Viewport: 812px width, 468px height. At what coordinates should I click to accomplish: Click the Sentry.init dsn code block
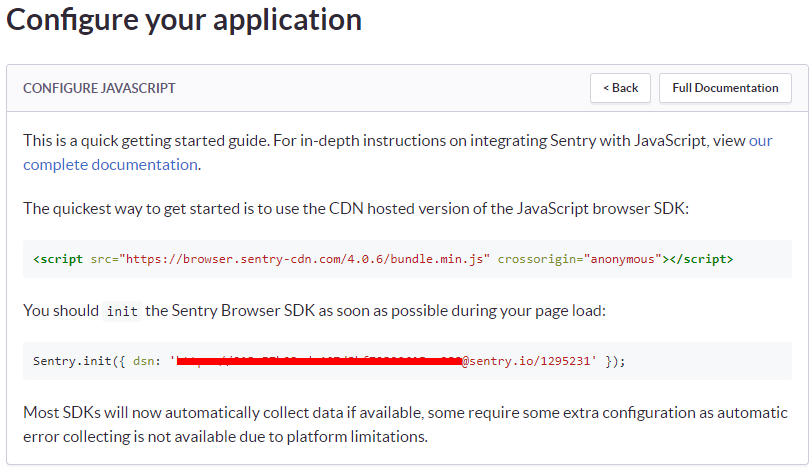[407, 361]
